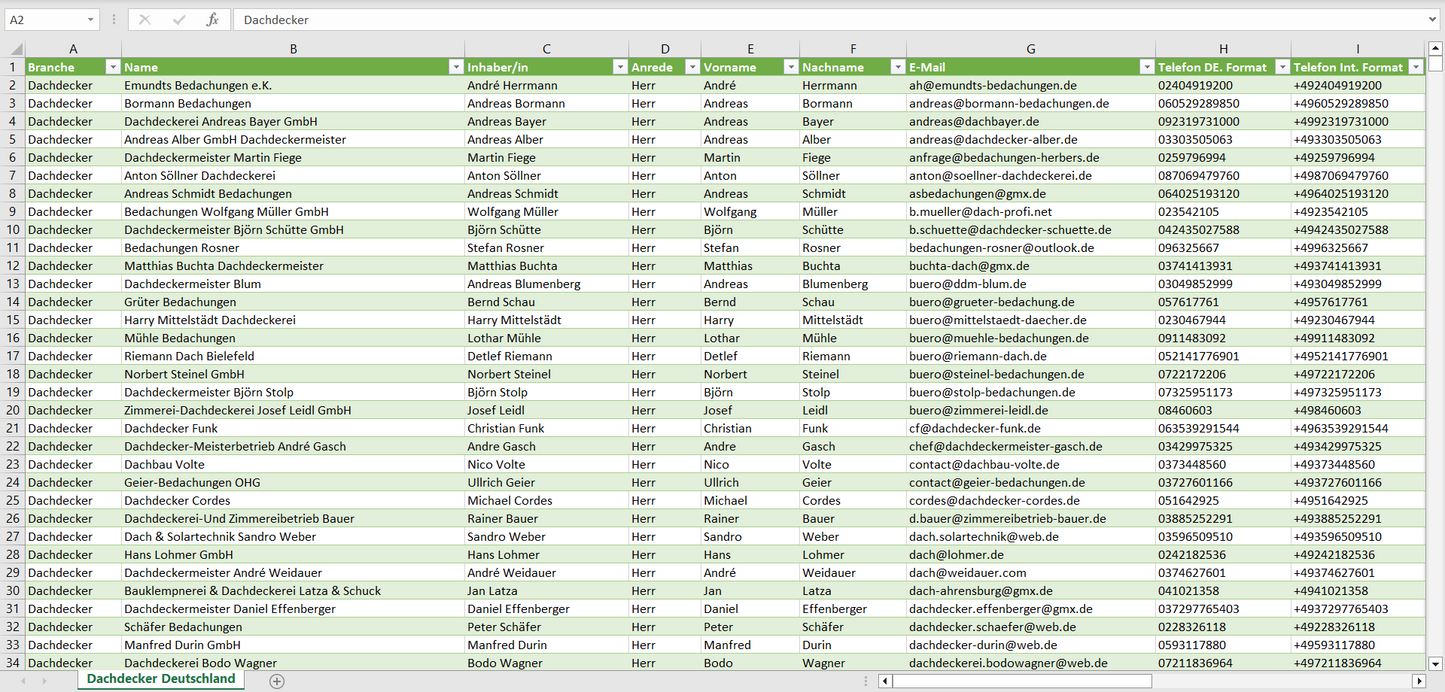The image size is (1445, 692).
Task: Click the horizontal scrollbar left arrow
Action: click(885, 681)
